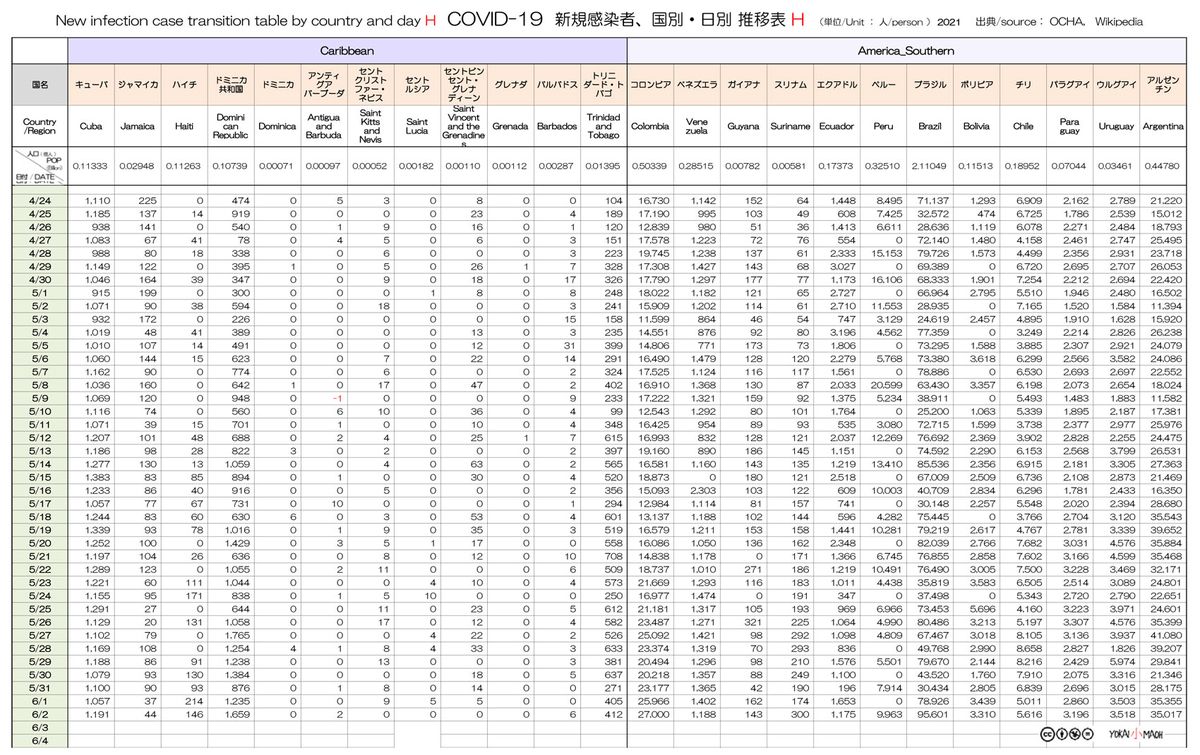The height and width of the screenshot is (755, 1200).
Task: Click the large COVID-19 title text
Action: coord(495,19)
